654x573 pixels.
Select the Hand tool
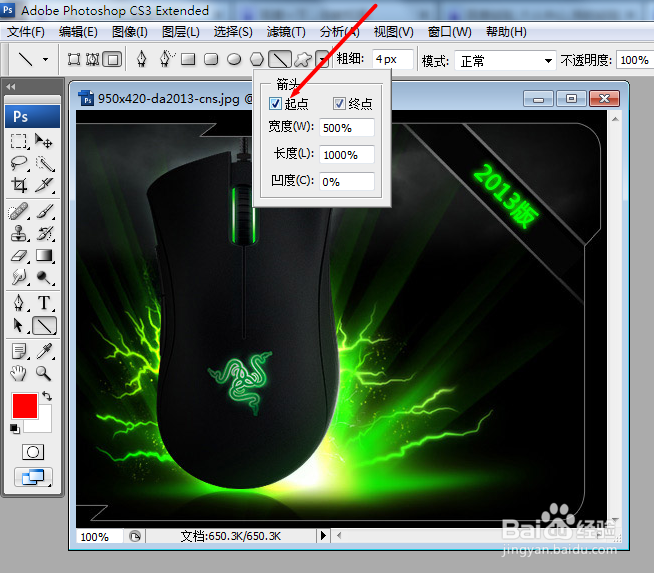tap(19, 373)
